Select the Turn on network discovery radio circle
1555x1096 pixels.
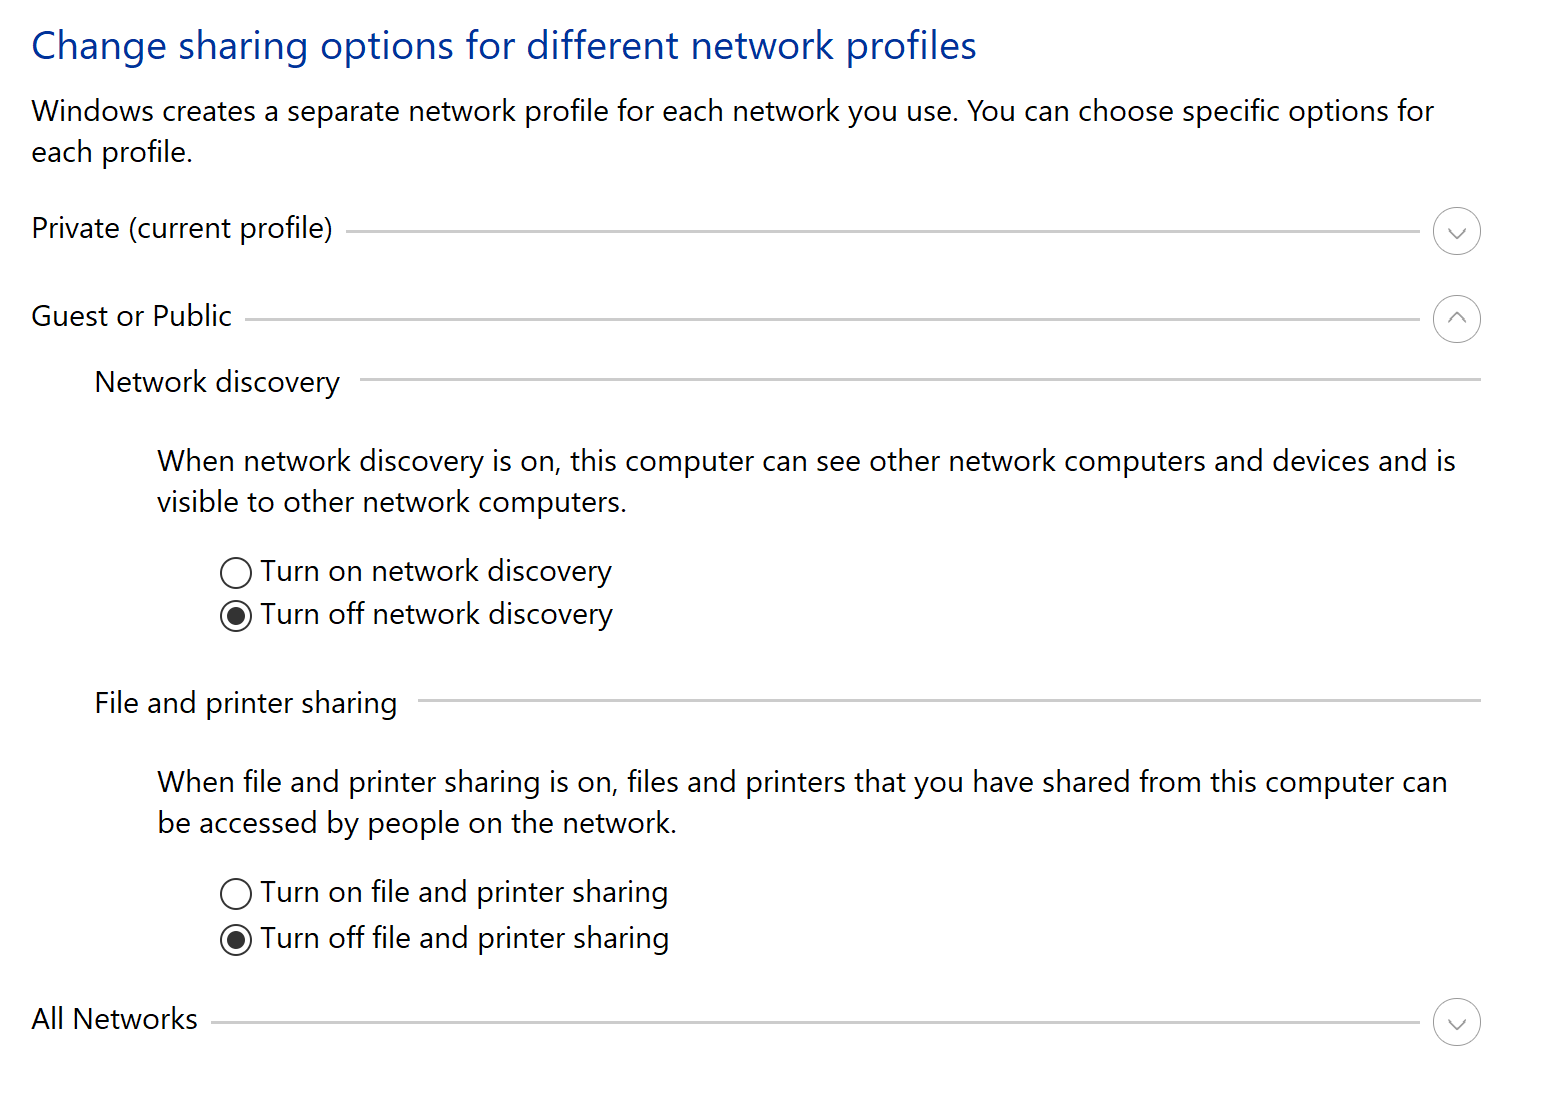click(236, 573)
